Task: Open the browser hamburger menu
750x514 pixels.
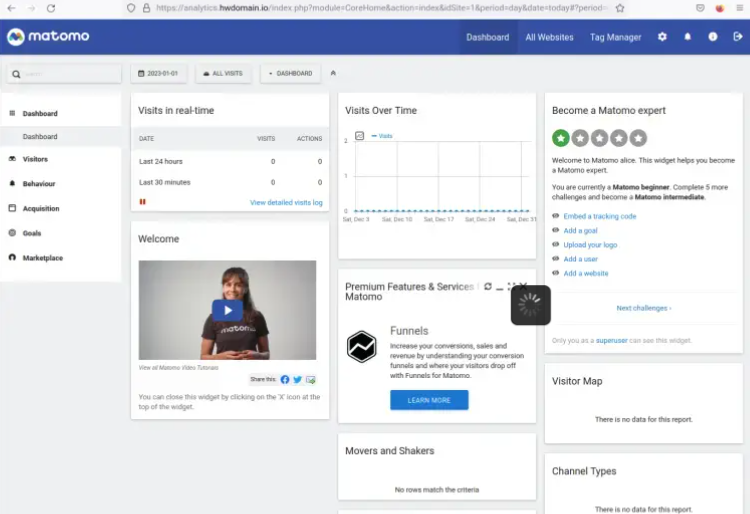Action: click(739, 8)
